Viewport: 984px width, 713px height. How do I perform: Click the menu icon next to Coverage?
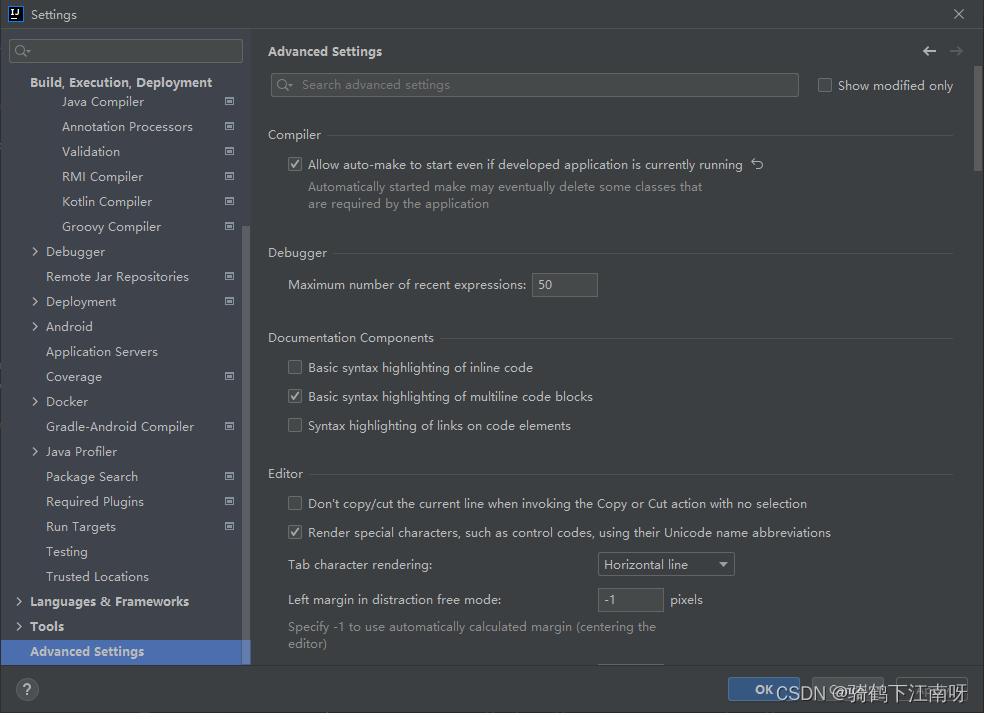click(x=229, y=376)
